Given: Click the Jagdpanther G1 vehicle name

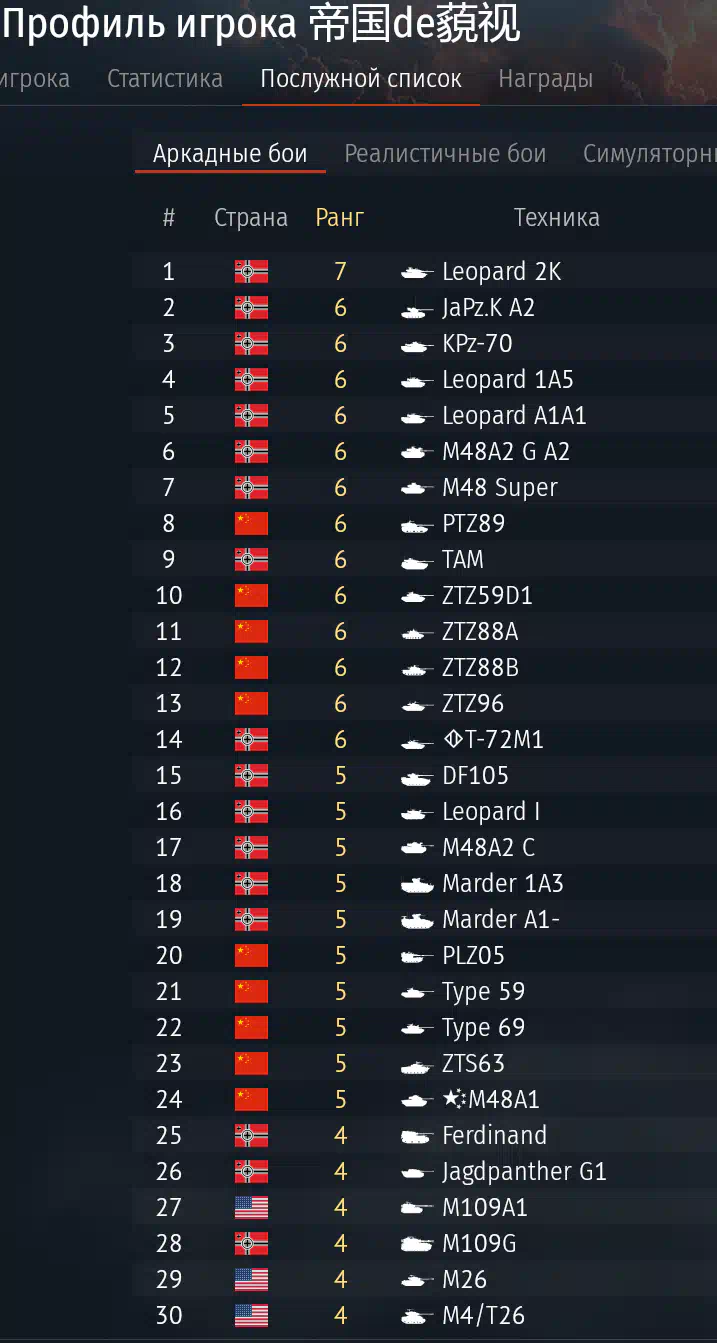Looking at the screenshot, I should point(524,1172).
